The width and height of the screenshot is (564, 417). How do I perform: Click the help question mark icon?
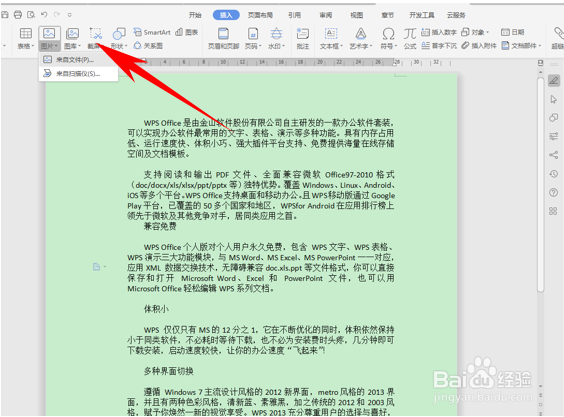554,192
